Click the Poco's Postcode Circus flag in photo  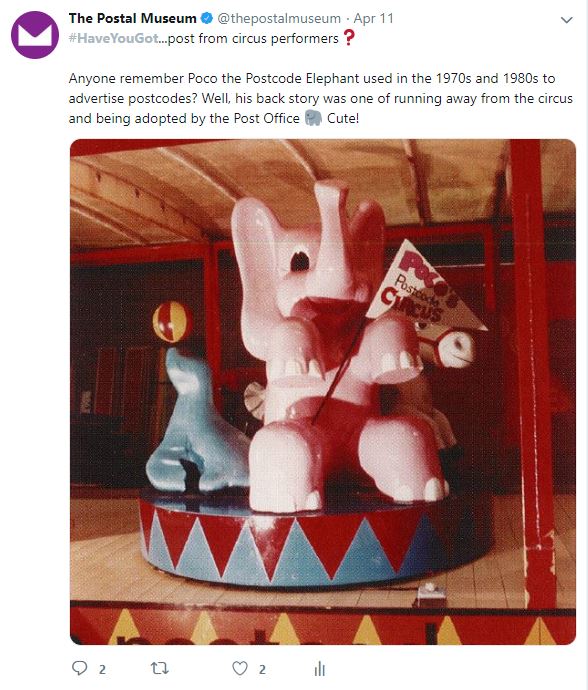point(423,287)
